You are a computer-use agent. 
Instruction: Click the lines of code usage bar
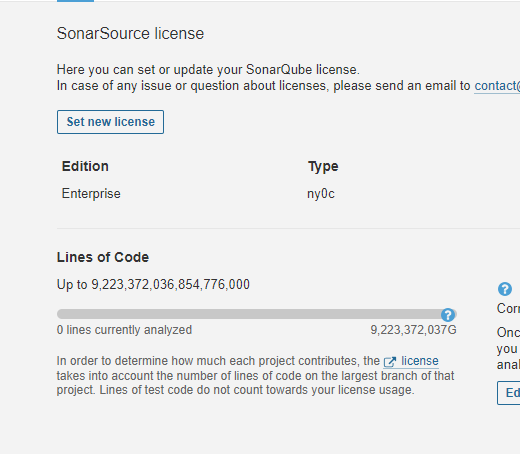(257, 314)
